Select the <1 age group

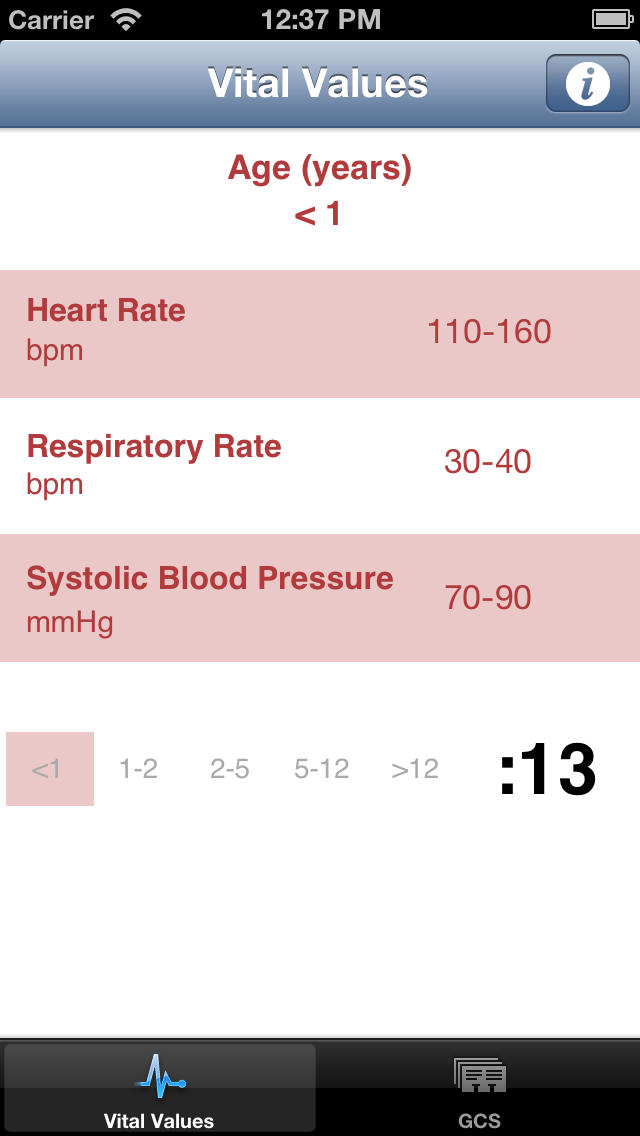(x=50, y=769)
